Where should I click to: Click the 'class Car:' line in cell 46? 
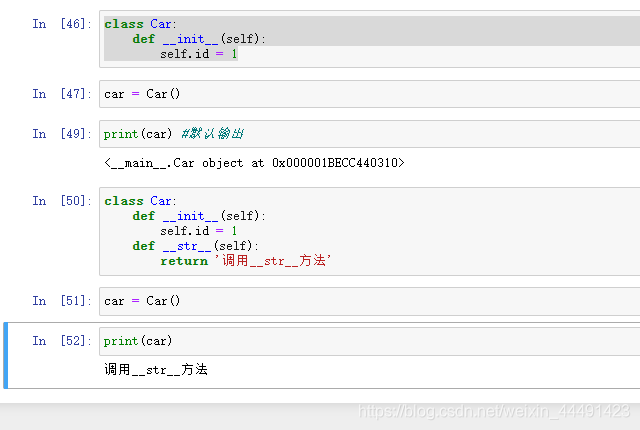click(x=140, y=24)
